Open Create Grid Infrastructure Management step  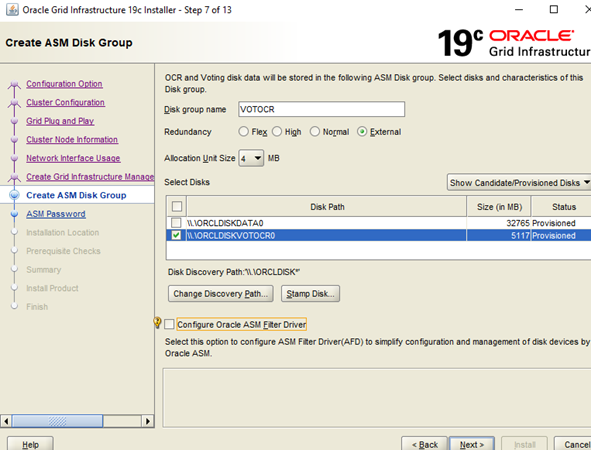click(90, 176)
